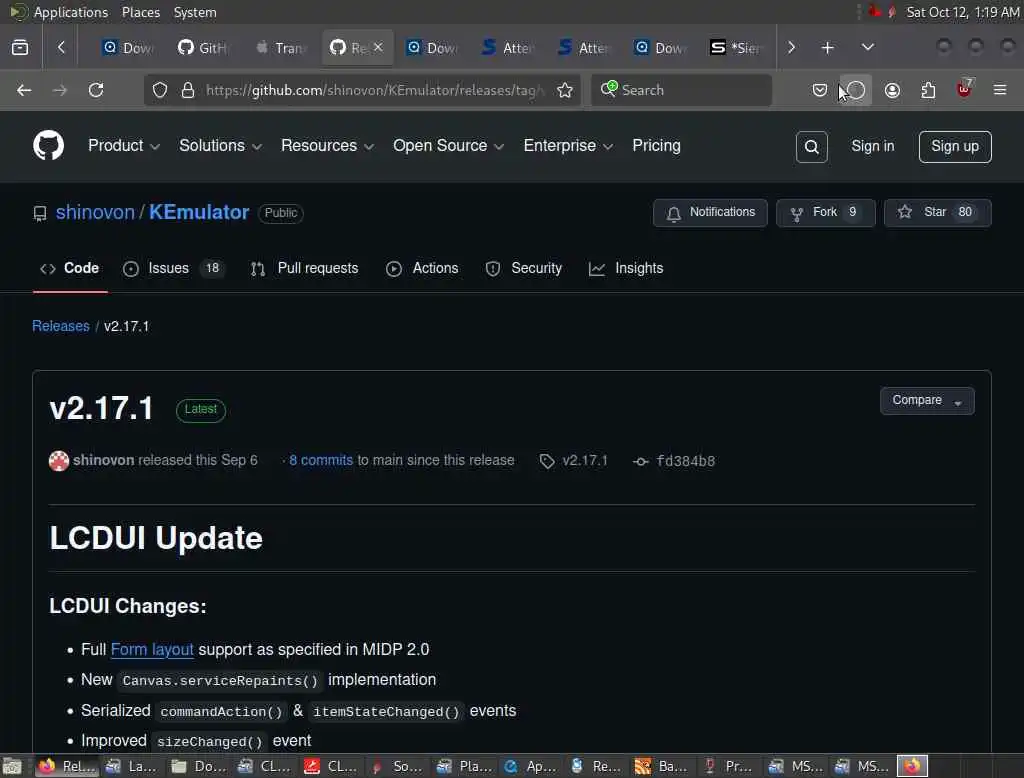Image resolution: width=1024 pixels, height=778 pixels.
Task: Expand the Open Source dropdown
Action: 448,145
